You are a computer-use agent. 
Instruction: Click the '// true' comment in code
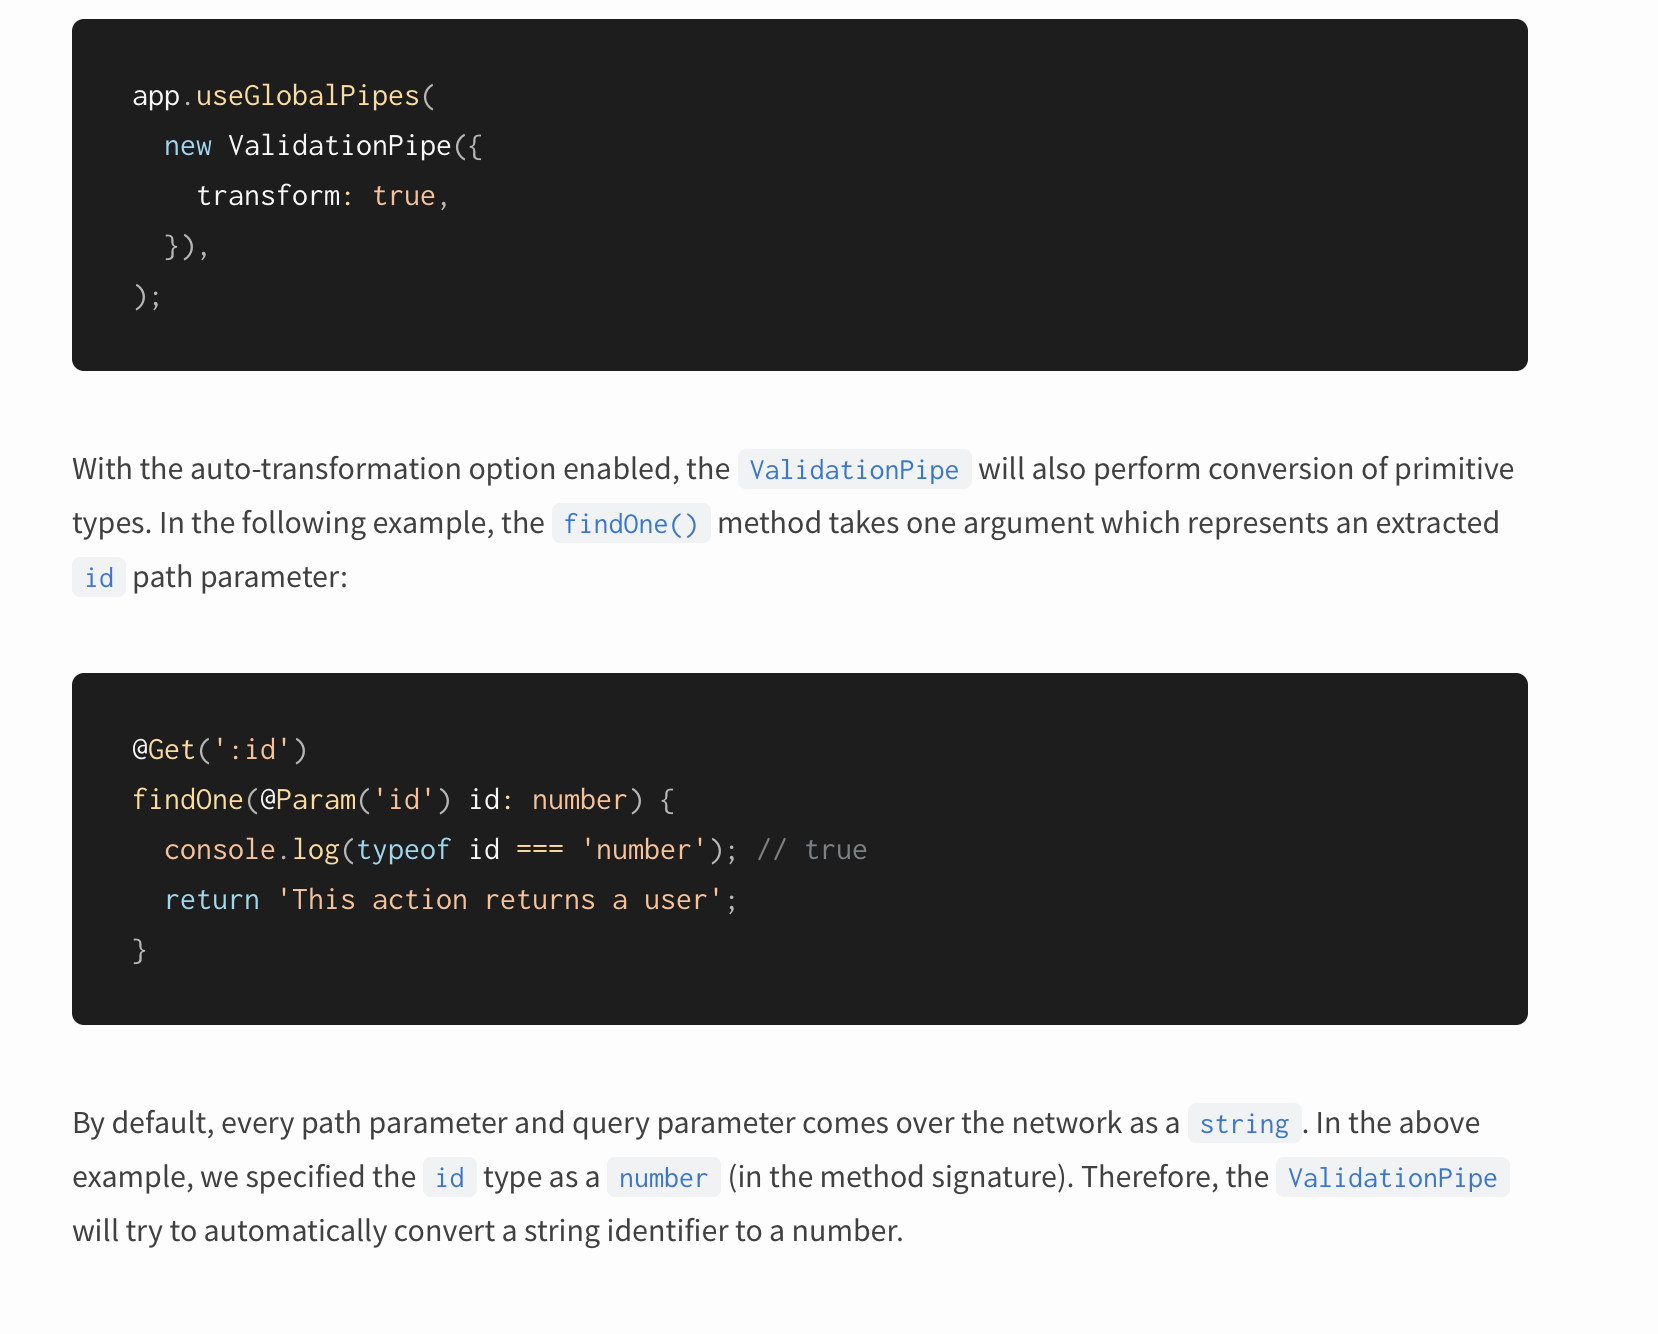click(812, 850)
